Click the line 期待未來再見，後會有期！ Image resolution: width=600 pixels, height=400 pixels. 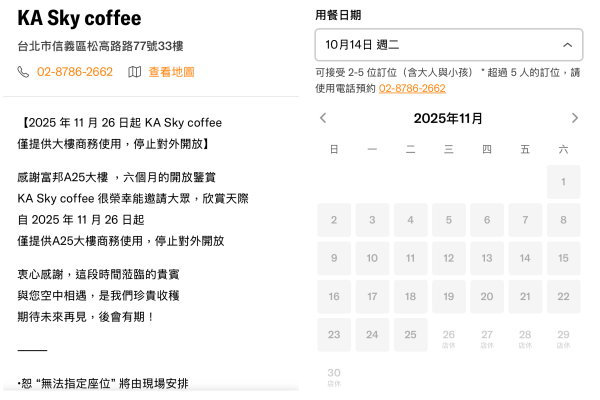[86, 317]
